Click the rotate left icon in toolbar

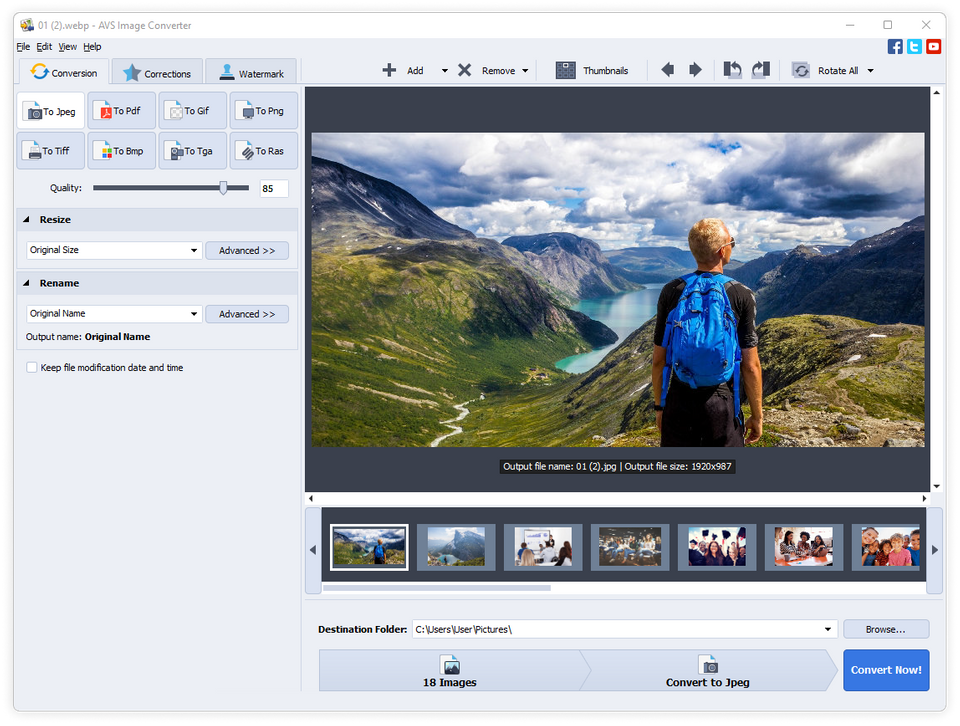(x=733, y=70)
